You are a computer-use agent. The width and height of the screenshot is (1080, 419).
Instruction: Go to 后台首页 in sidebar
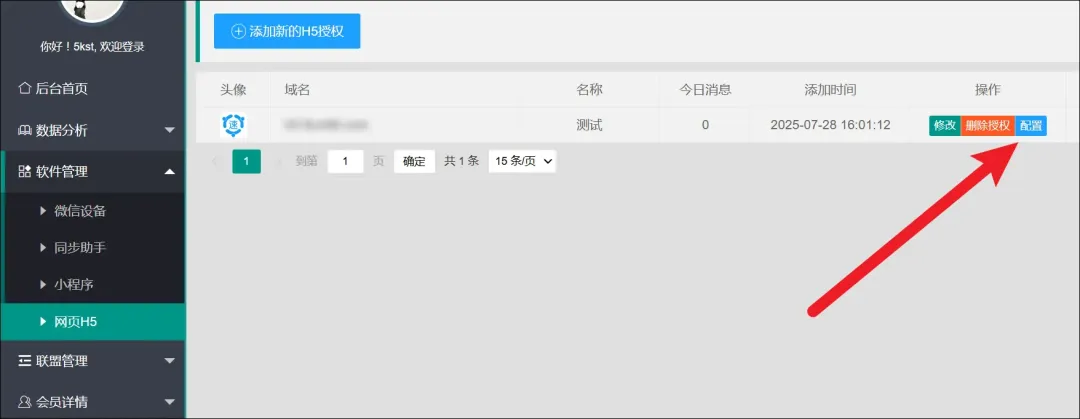(x=92, y=88)
